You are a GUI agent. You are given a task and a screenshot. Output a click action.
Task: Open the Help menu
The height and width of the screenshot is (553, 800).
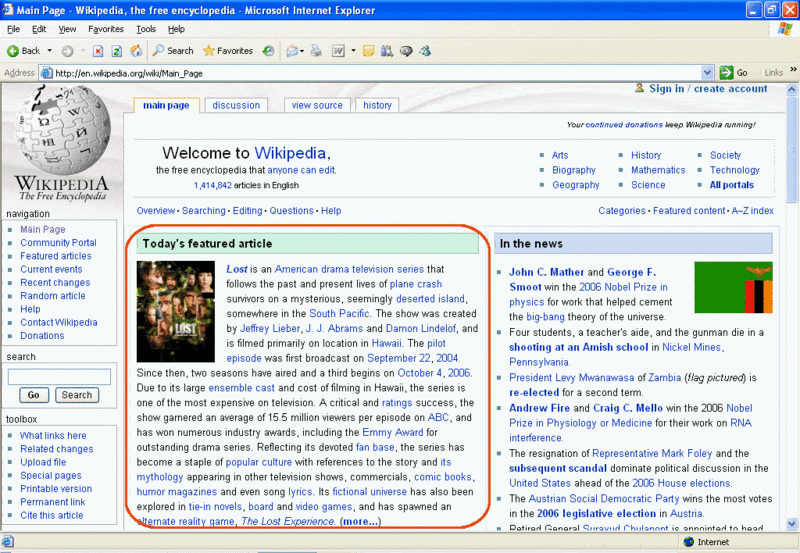tap(176, 29)
